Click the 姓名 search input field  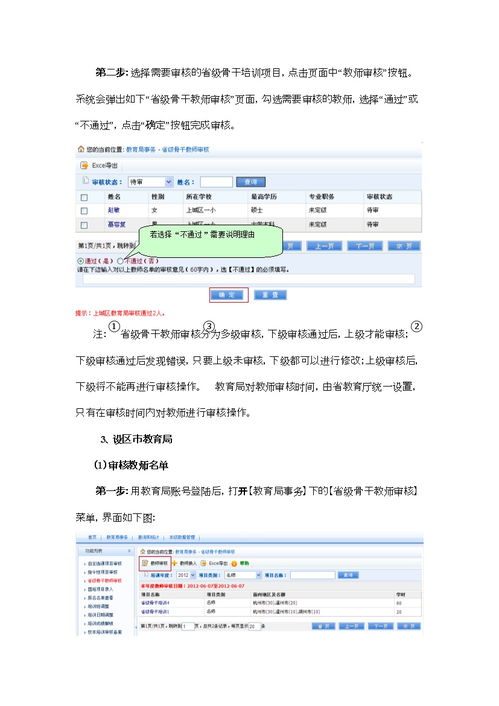coord(216,182)
